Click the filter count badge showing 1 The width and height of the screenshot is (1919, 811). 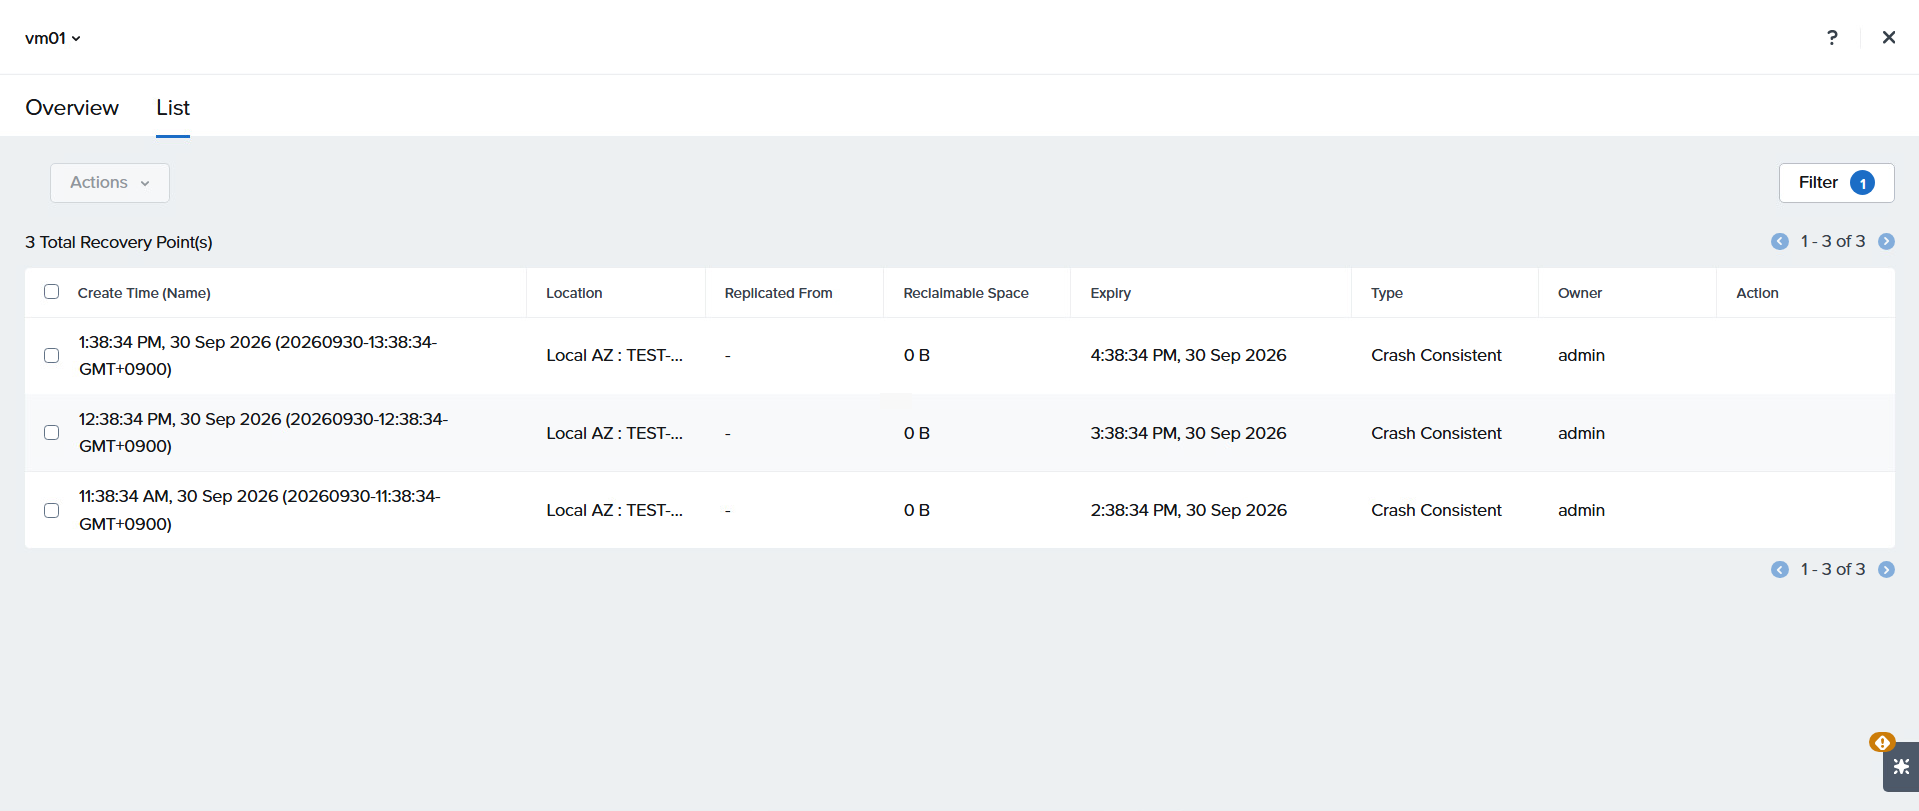click(x=1862, y=183)
